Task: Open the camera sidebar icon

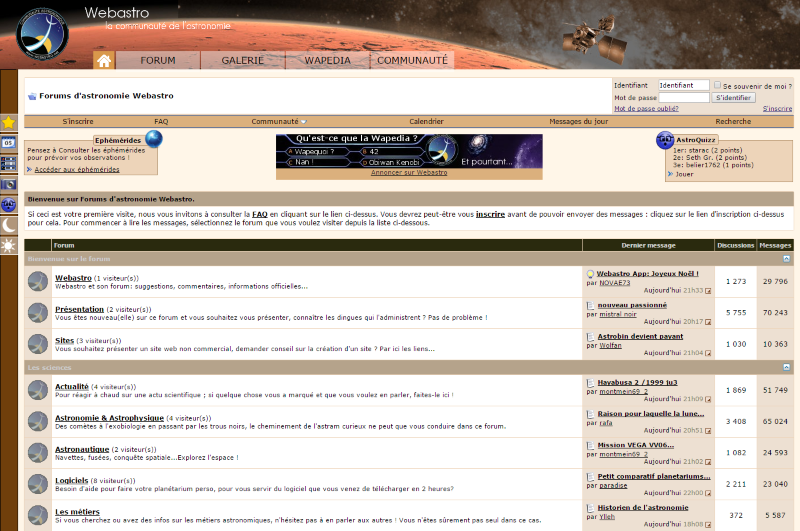Action: click(x=9, y=185)
